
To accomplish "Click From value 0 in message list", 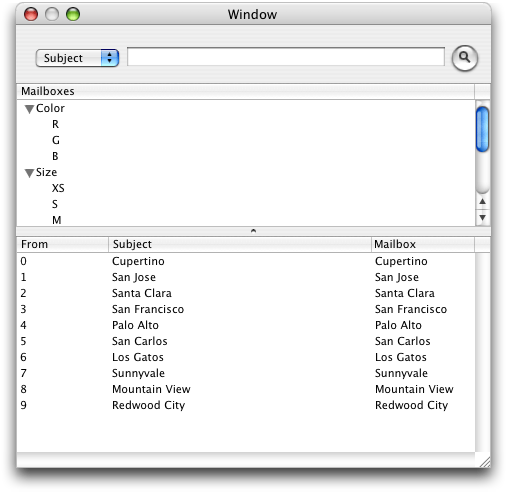I will tap(23, 261).
